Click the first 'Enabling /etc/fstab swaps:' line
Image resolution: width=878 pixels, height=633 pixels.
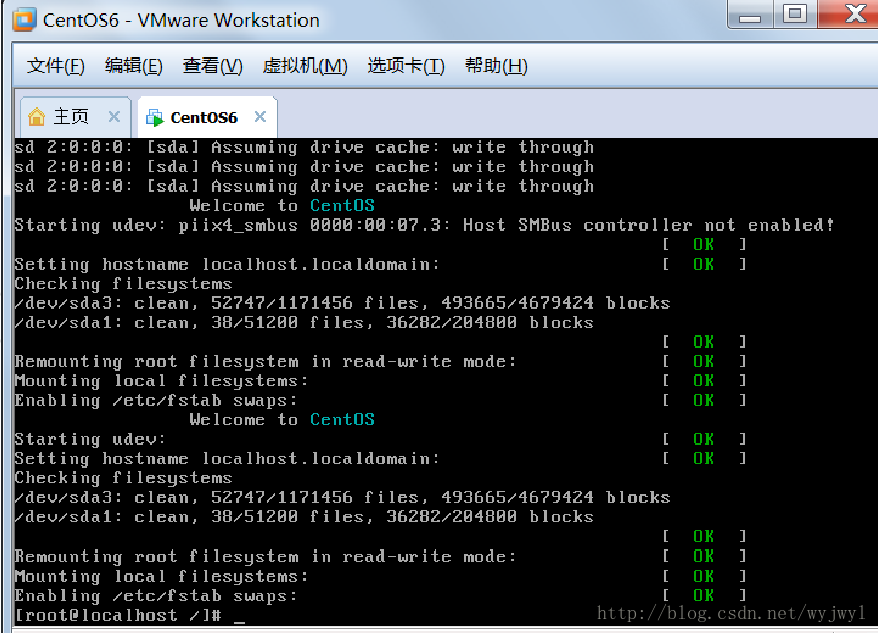pos(156,401)
